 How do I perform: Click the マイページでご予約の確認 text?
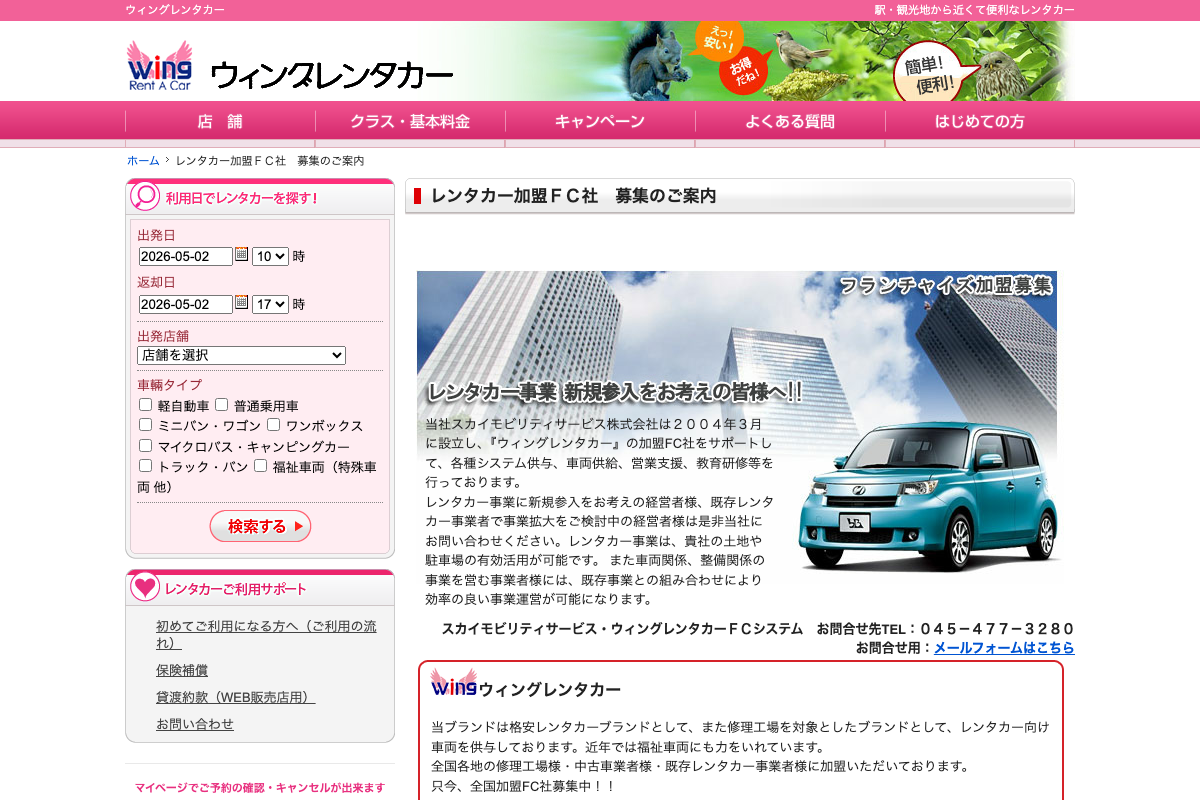pyautogui.click(x=260, y=788)
